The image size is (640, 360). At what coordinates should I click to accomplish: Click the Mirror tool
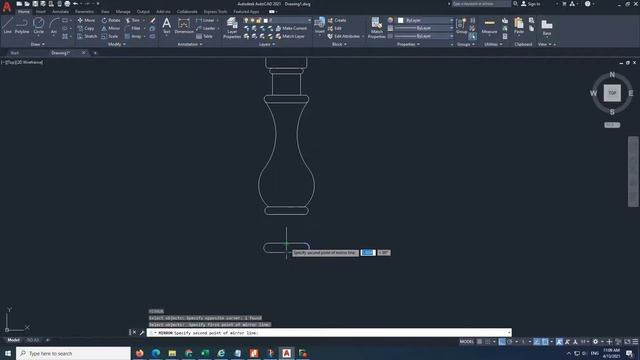(111, 28)
